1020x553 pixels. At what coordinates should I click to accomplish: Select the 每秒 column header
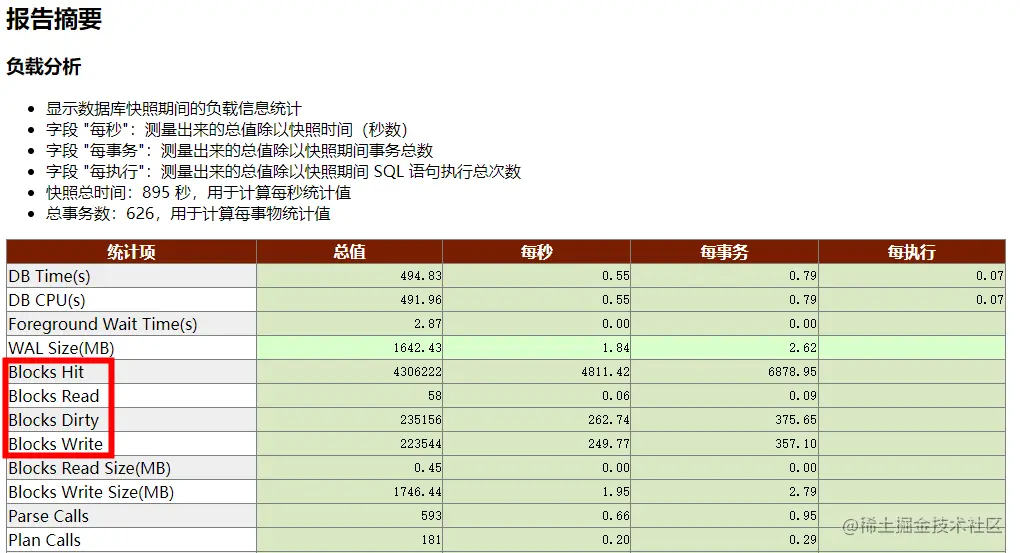537,252
